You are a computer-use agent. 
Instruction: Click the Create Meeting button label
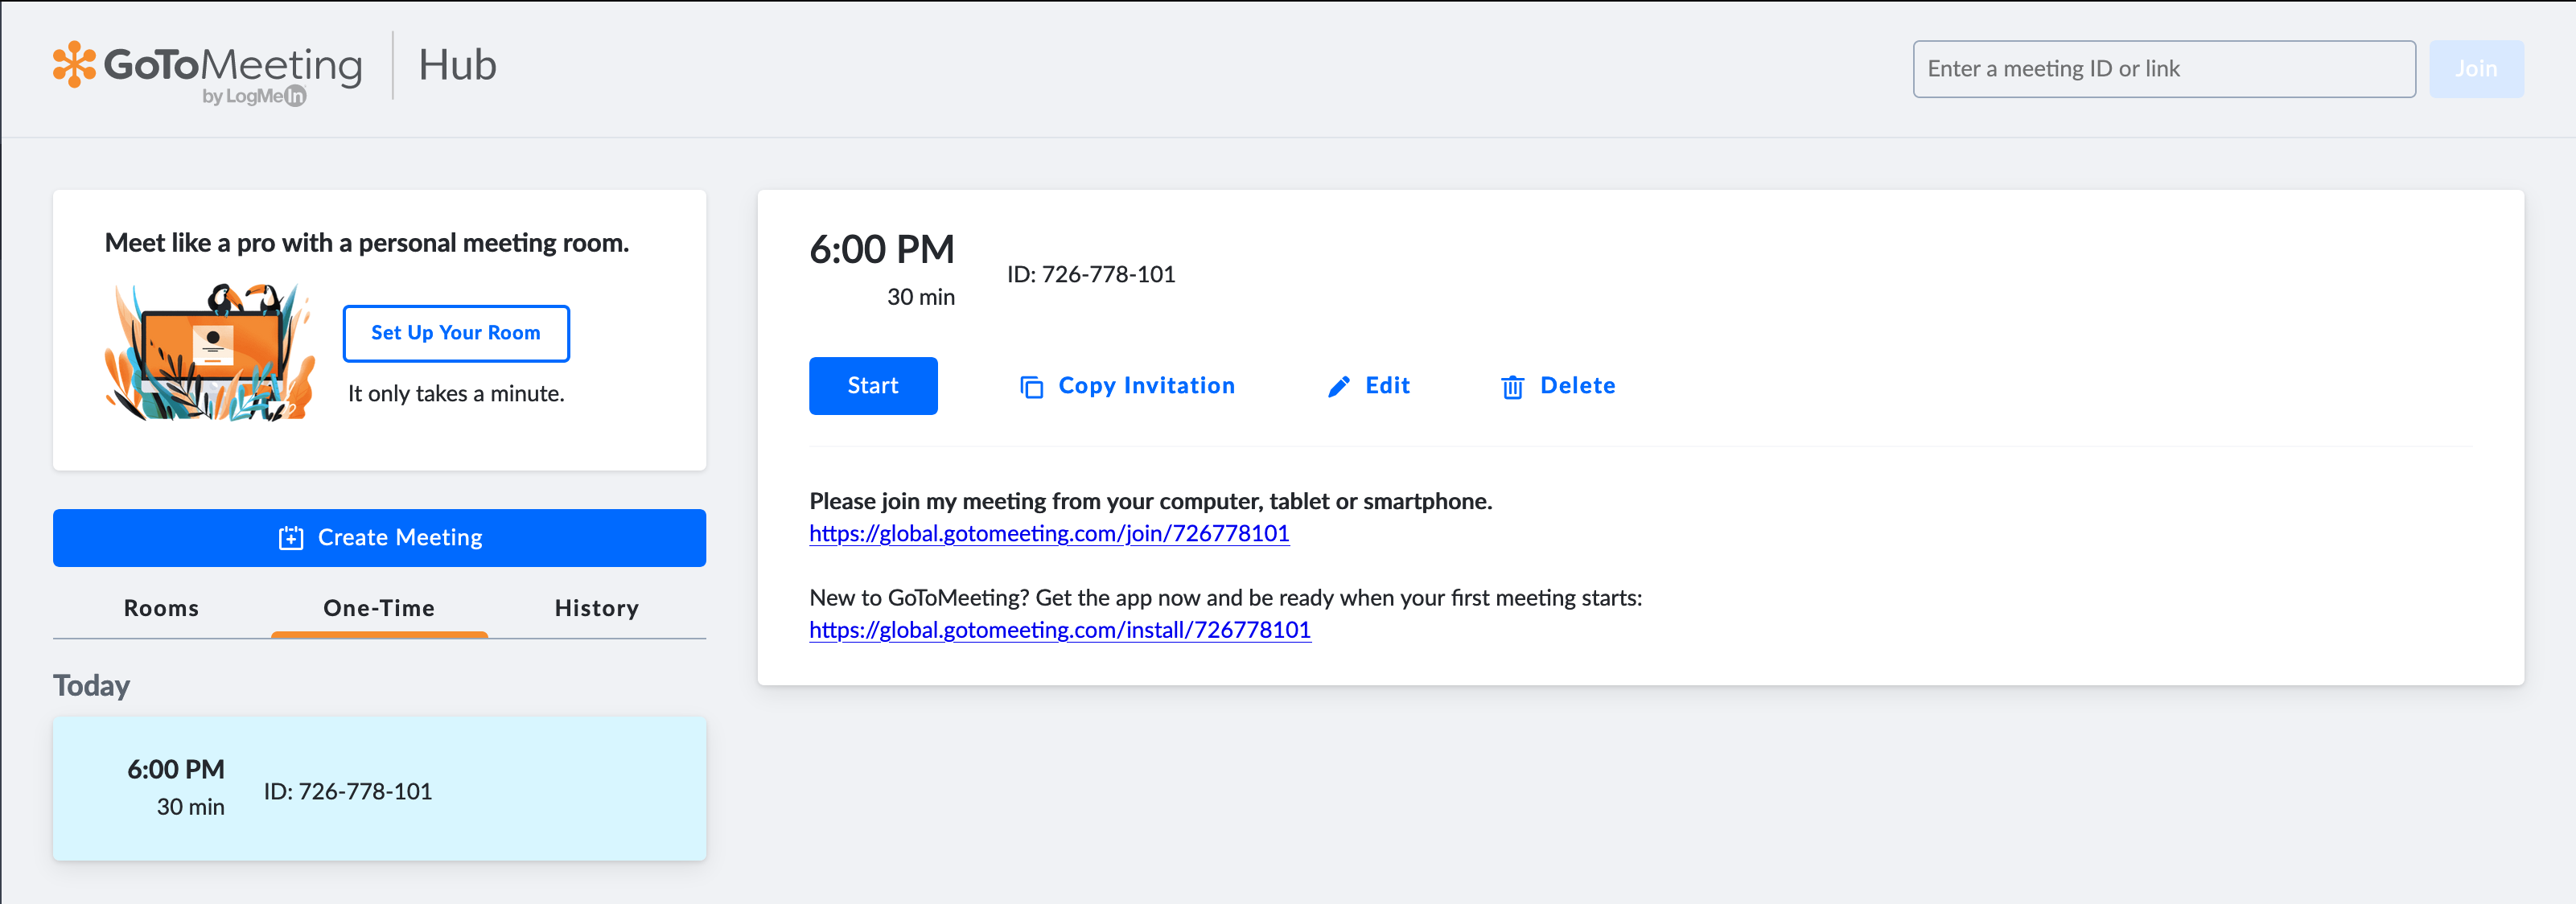tap(400, 538)
